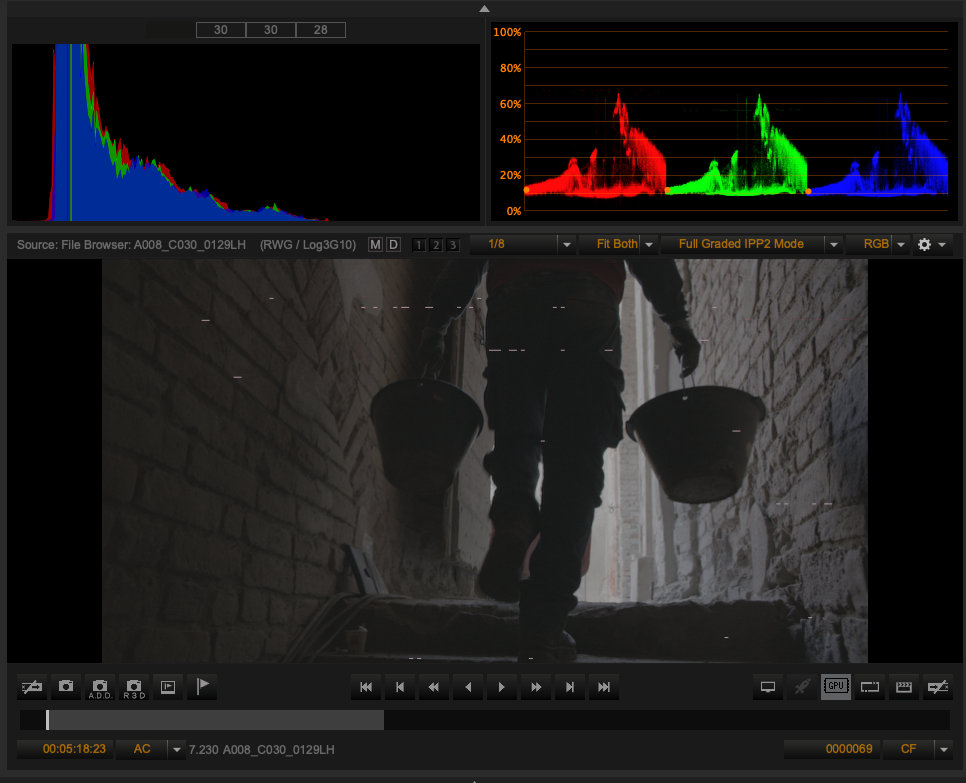Click the frame-with-flag marker icon

pos(168,686)
